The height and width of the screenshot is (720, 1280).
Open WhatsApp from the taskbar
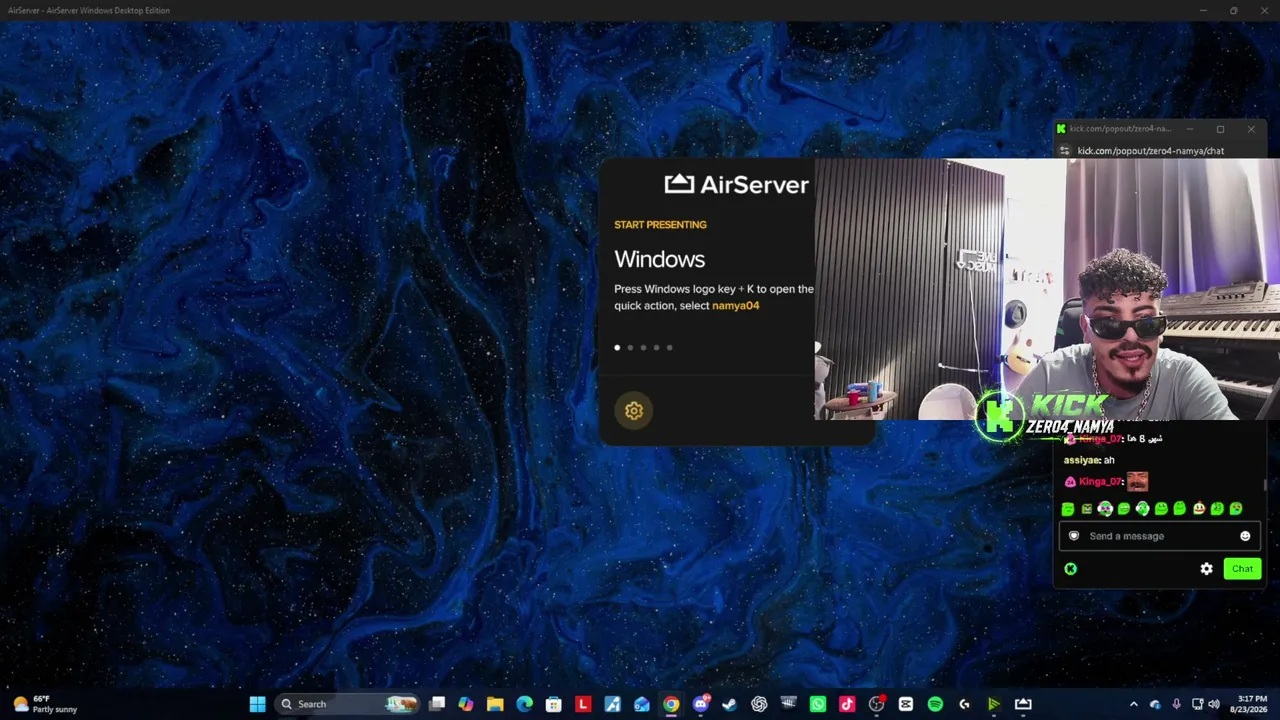click(x=818, y=704)
